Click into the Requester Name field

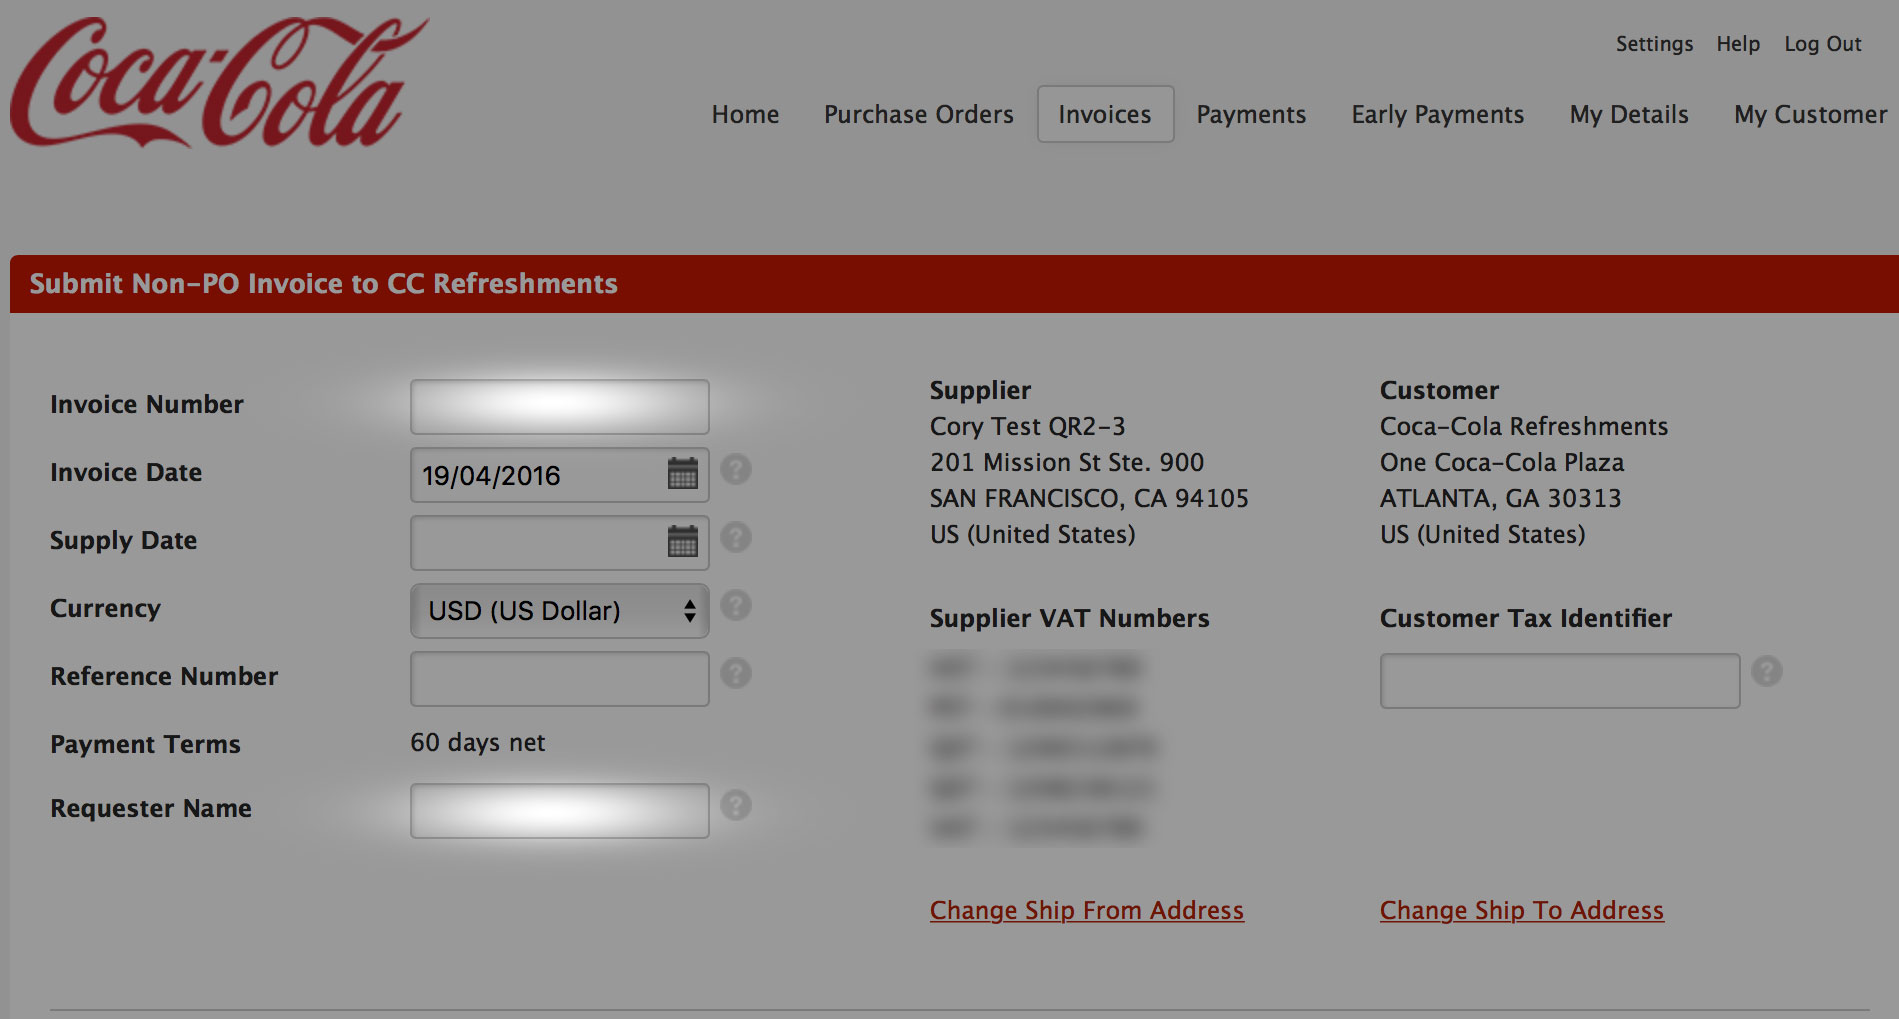(x=559, y=811)
